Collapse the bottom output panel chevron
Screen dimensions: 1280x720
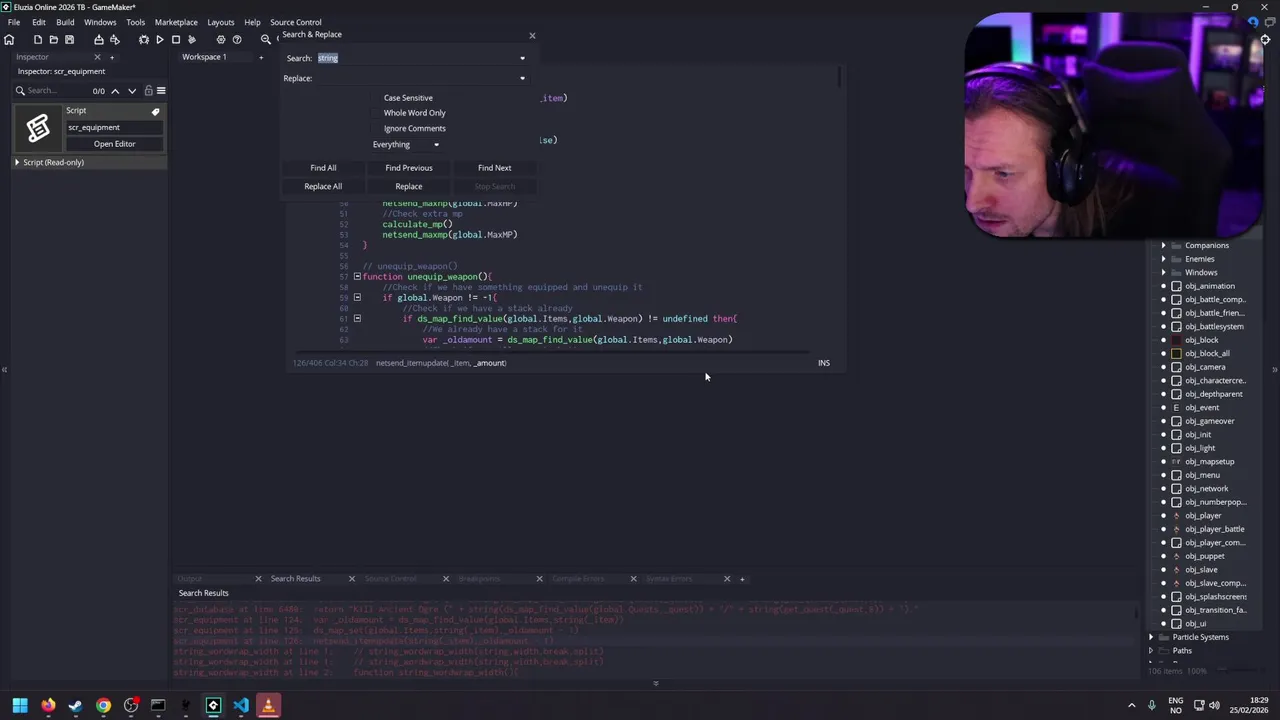click(655, 684)
